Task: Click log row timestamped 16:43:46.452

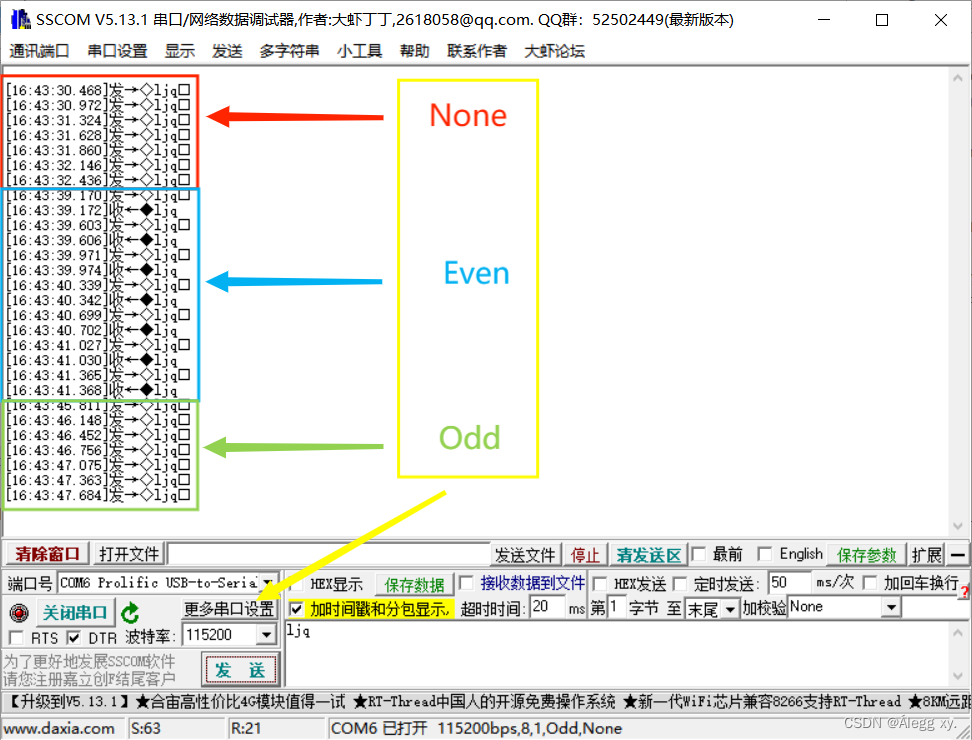Action: 98,436
